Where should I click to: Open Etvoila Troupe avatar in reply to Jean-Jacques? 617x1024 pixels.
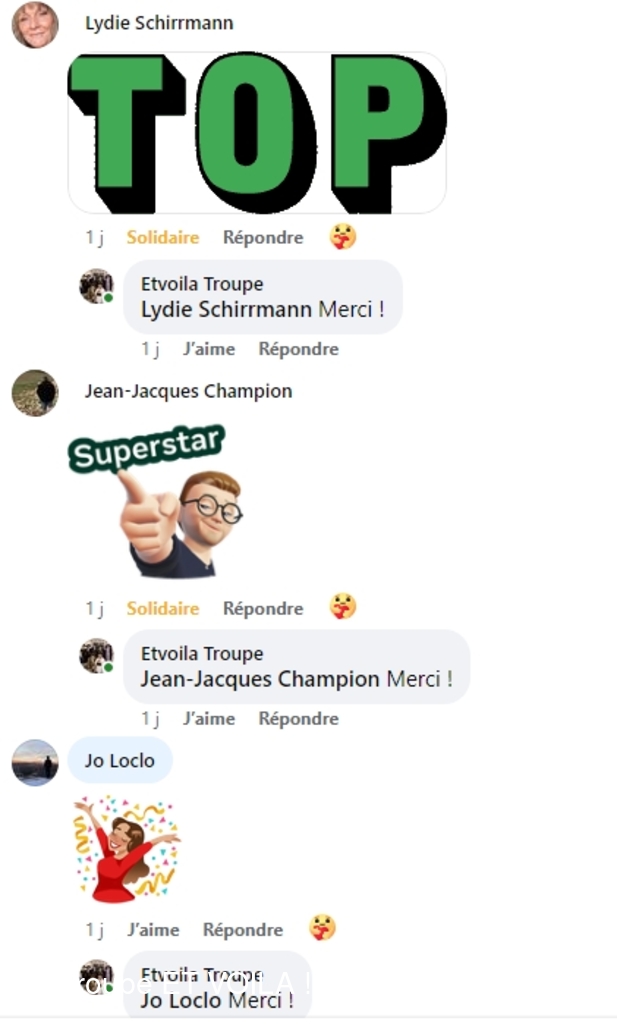point(97,656)
